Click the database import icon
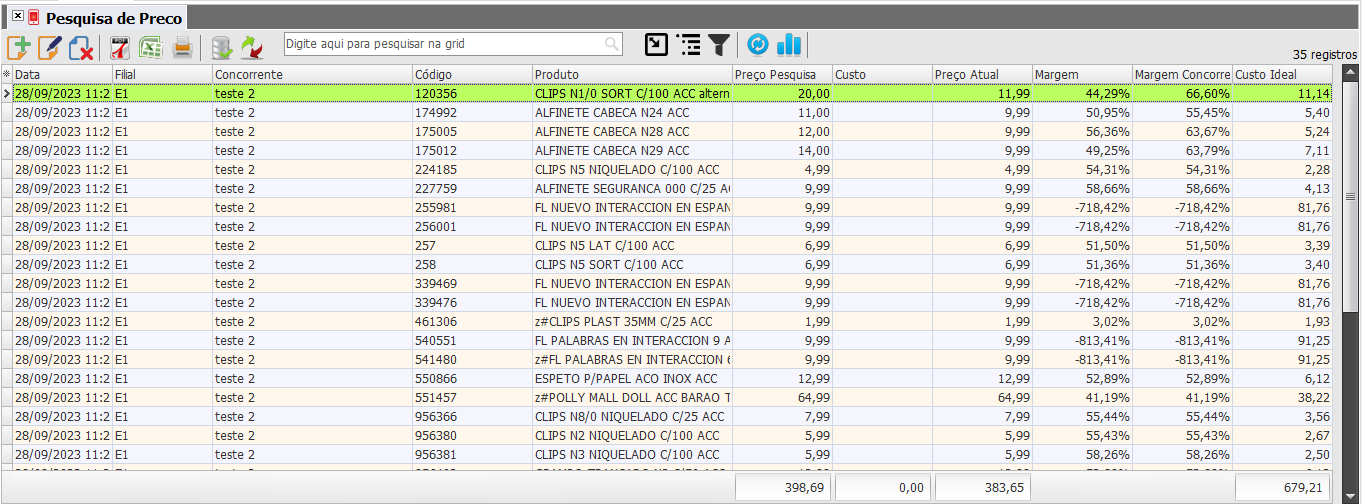 (x=221, y=46)
